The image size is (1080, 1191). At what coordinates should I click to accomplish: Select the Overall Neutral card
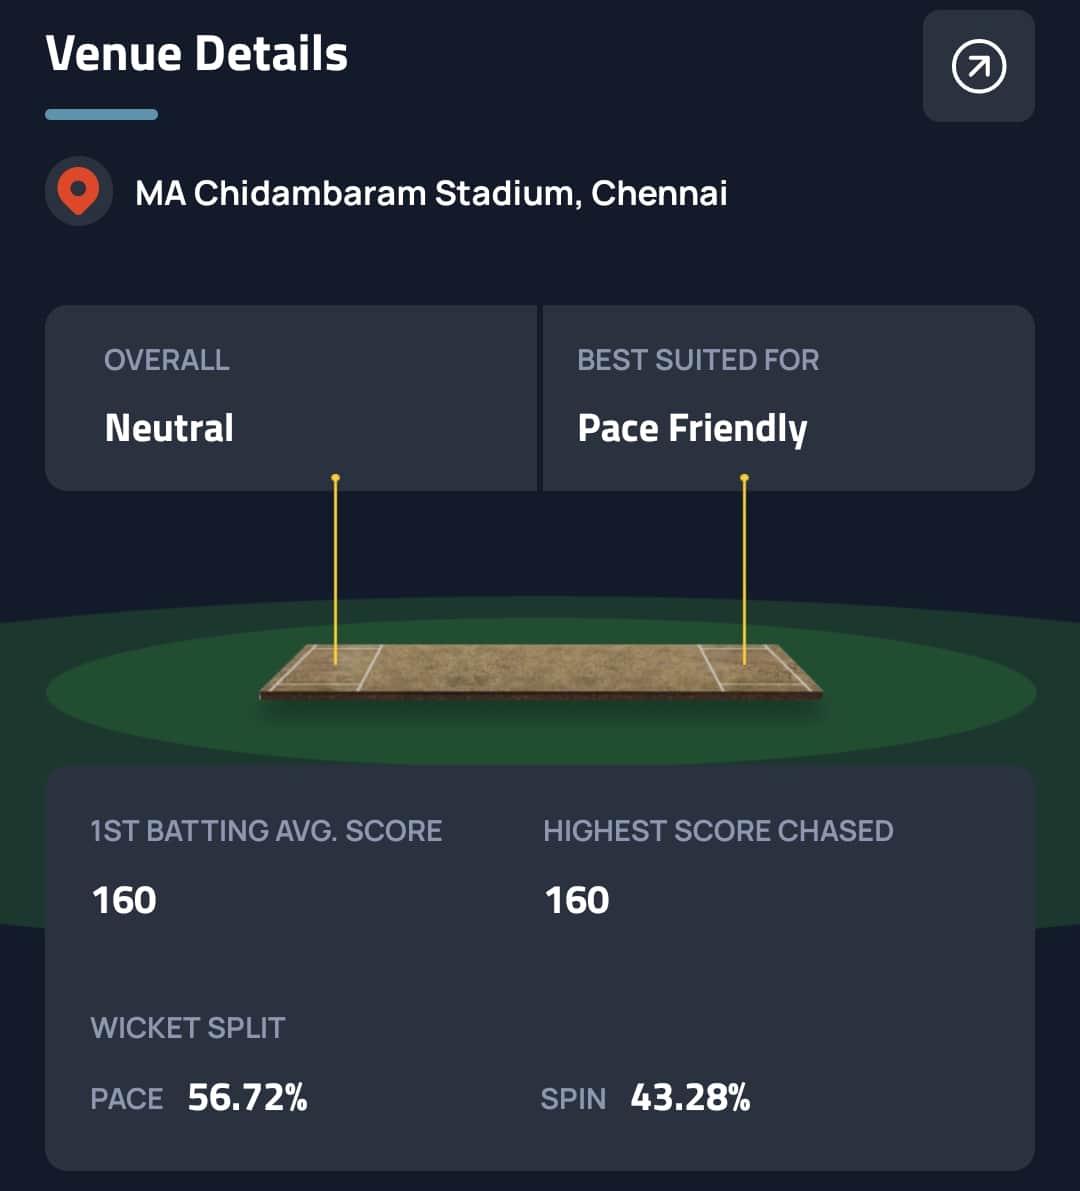(x=290, y=398)
